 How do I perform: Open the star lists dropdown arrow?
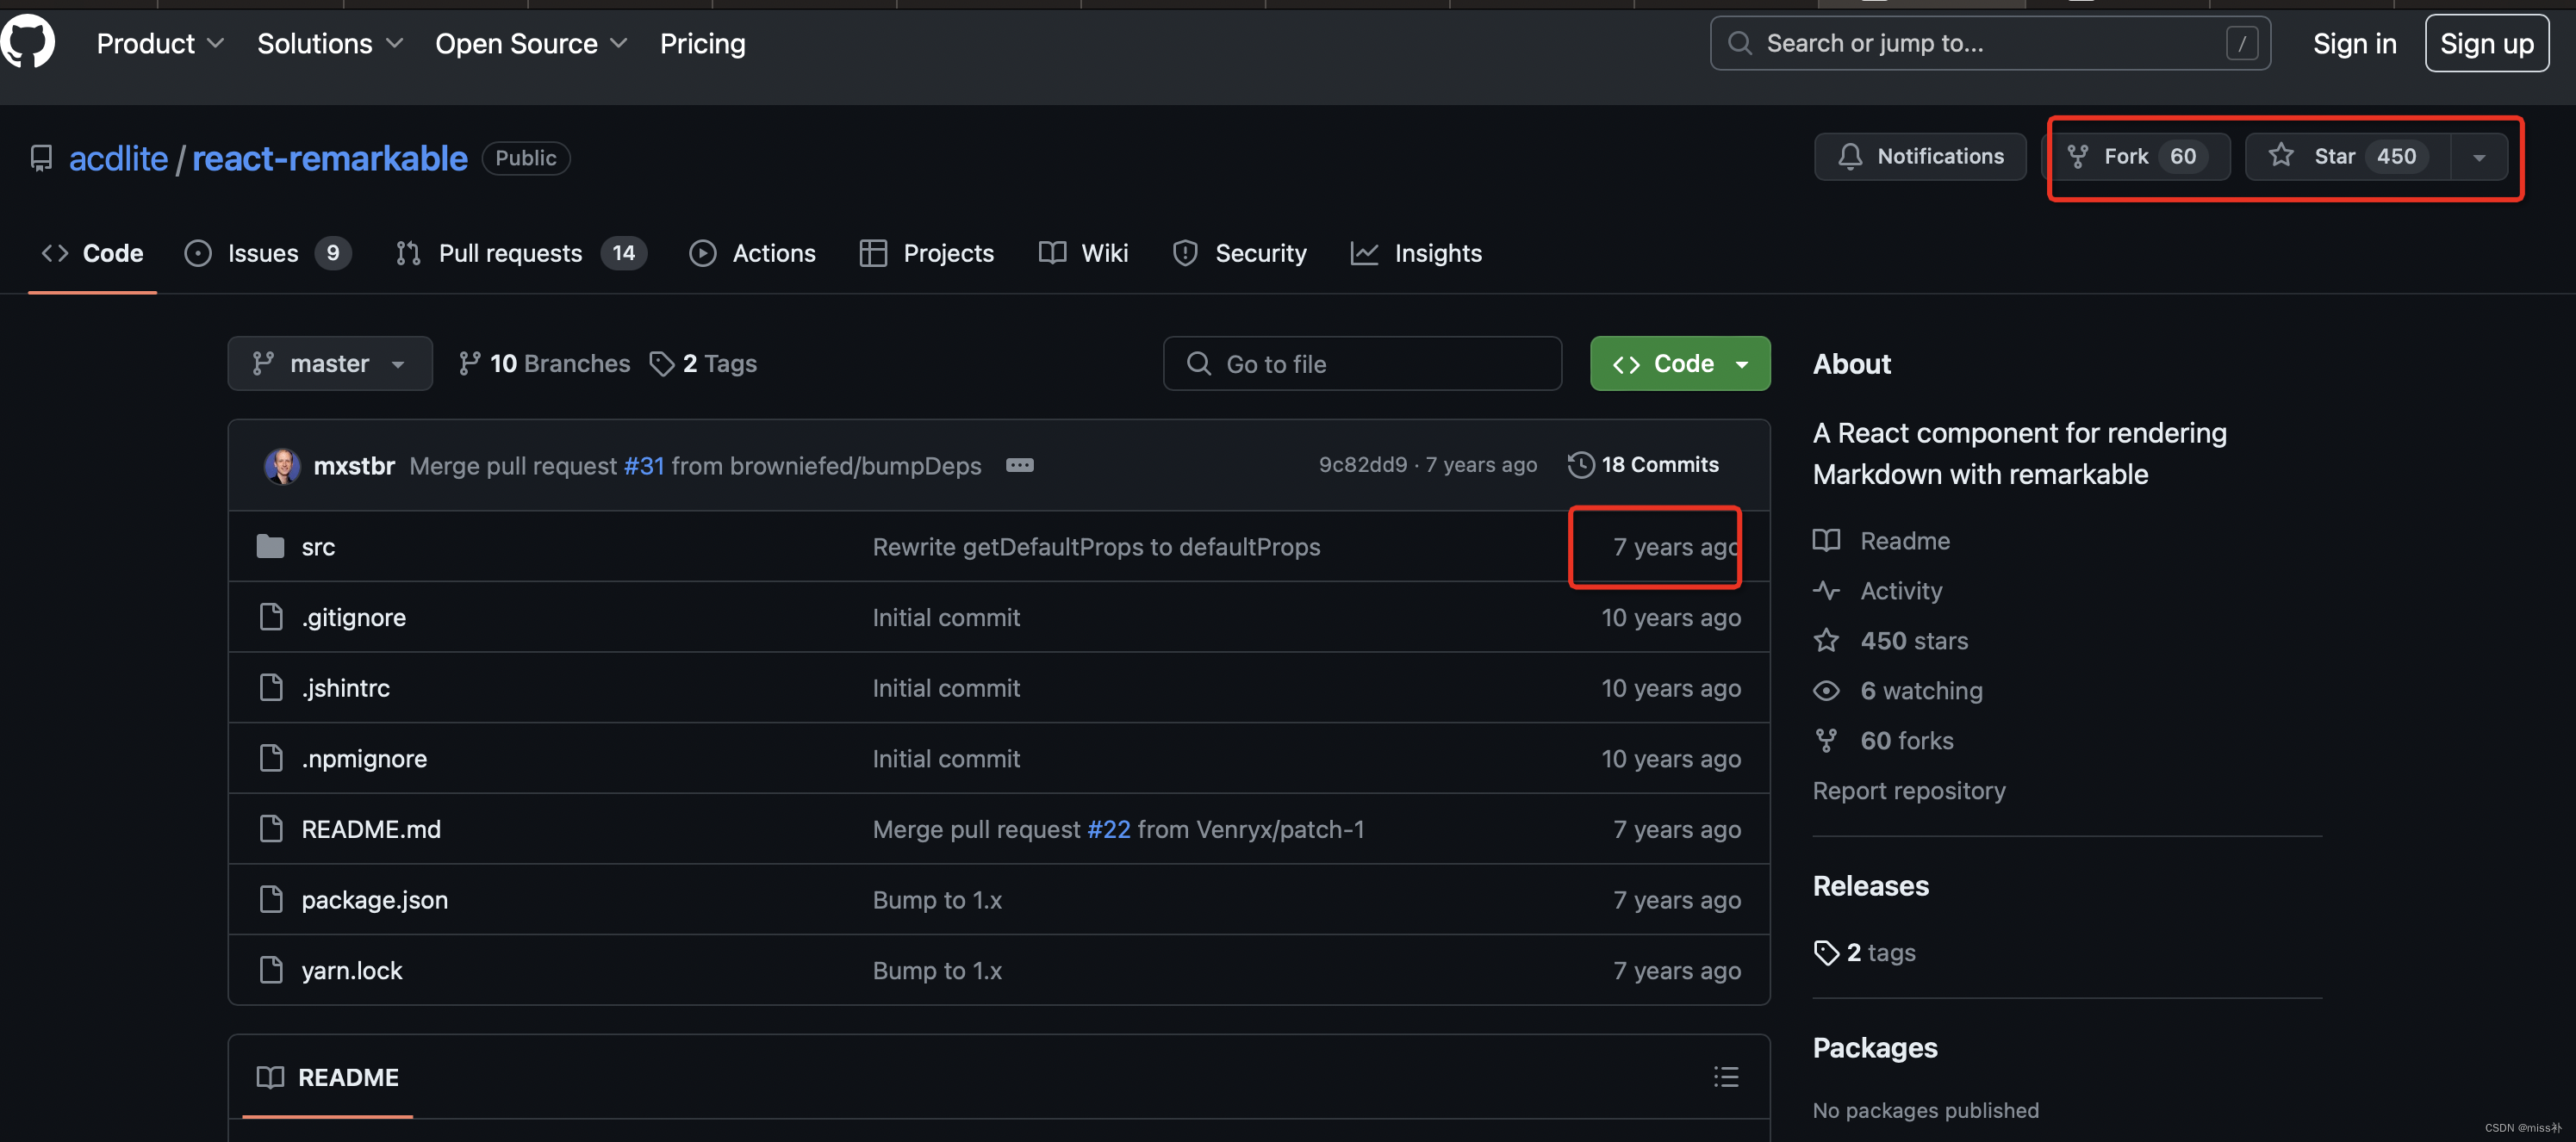(2477, 158)
